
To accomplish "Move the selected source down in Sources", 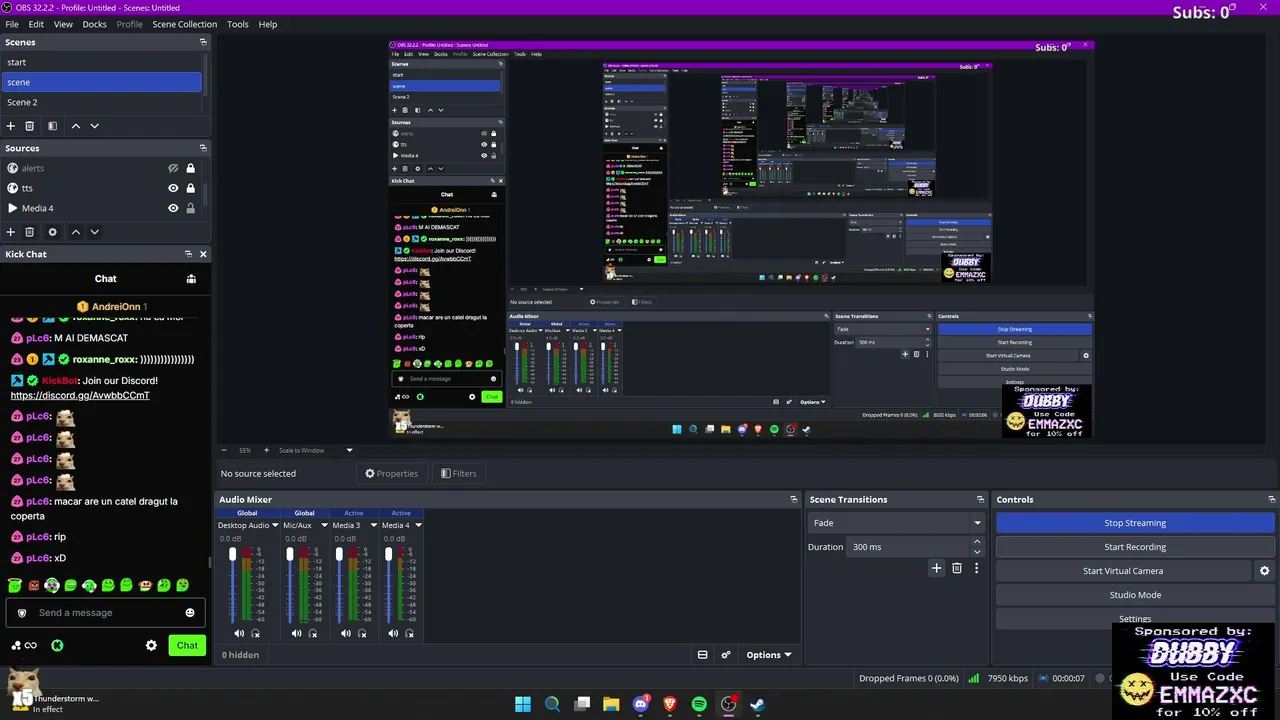I will coord(94,232).
